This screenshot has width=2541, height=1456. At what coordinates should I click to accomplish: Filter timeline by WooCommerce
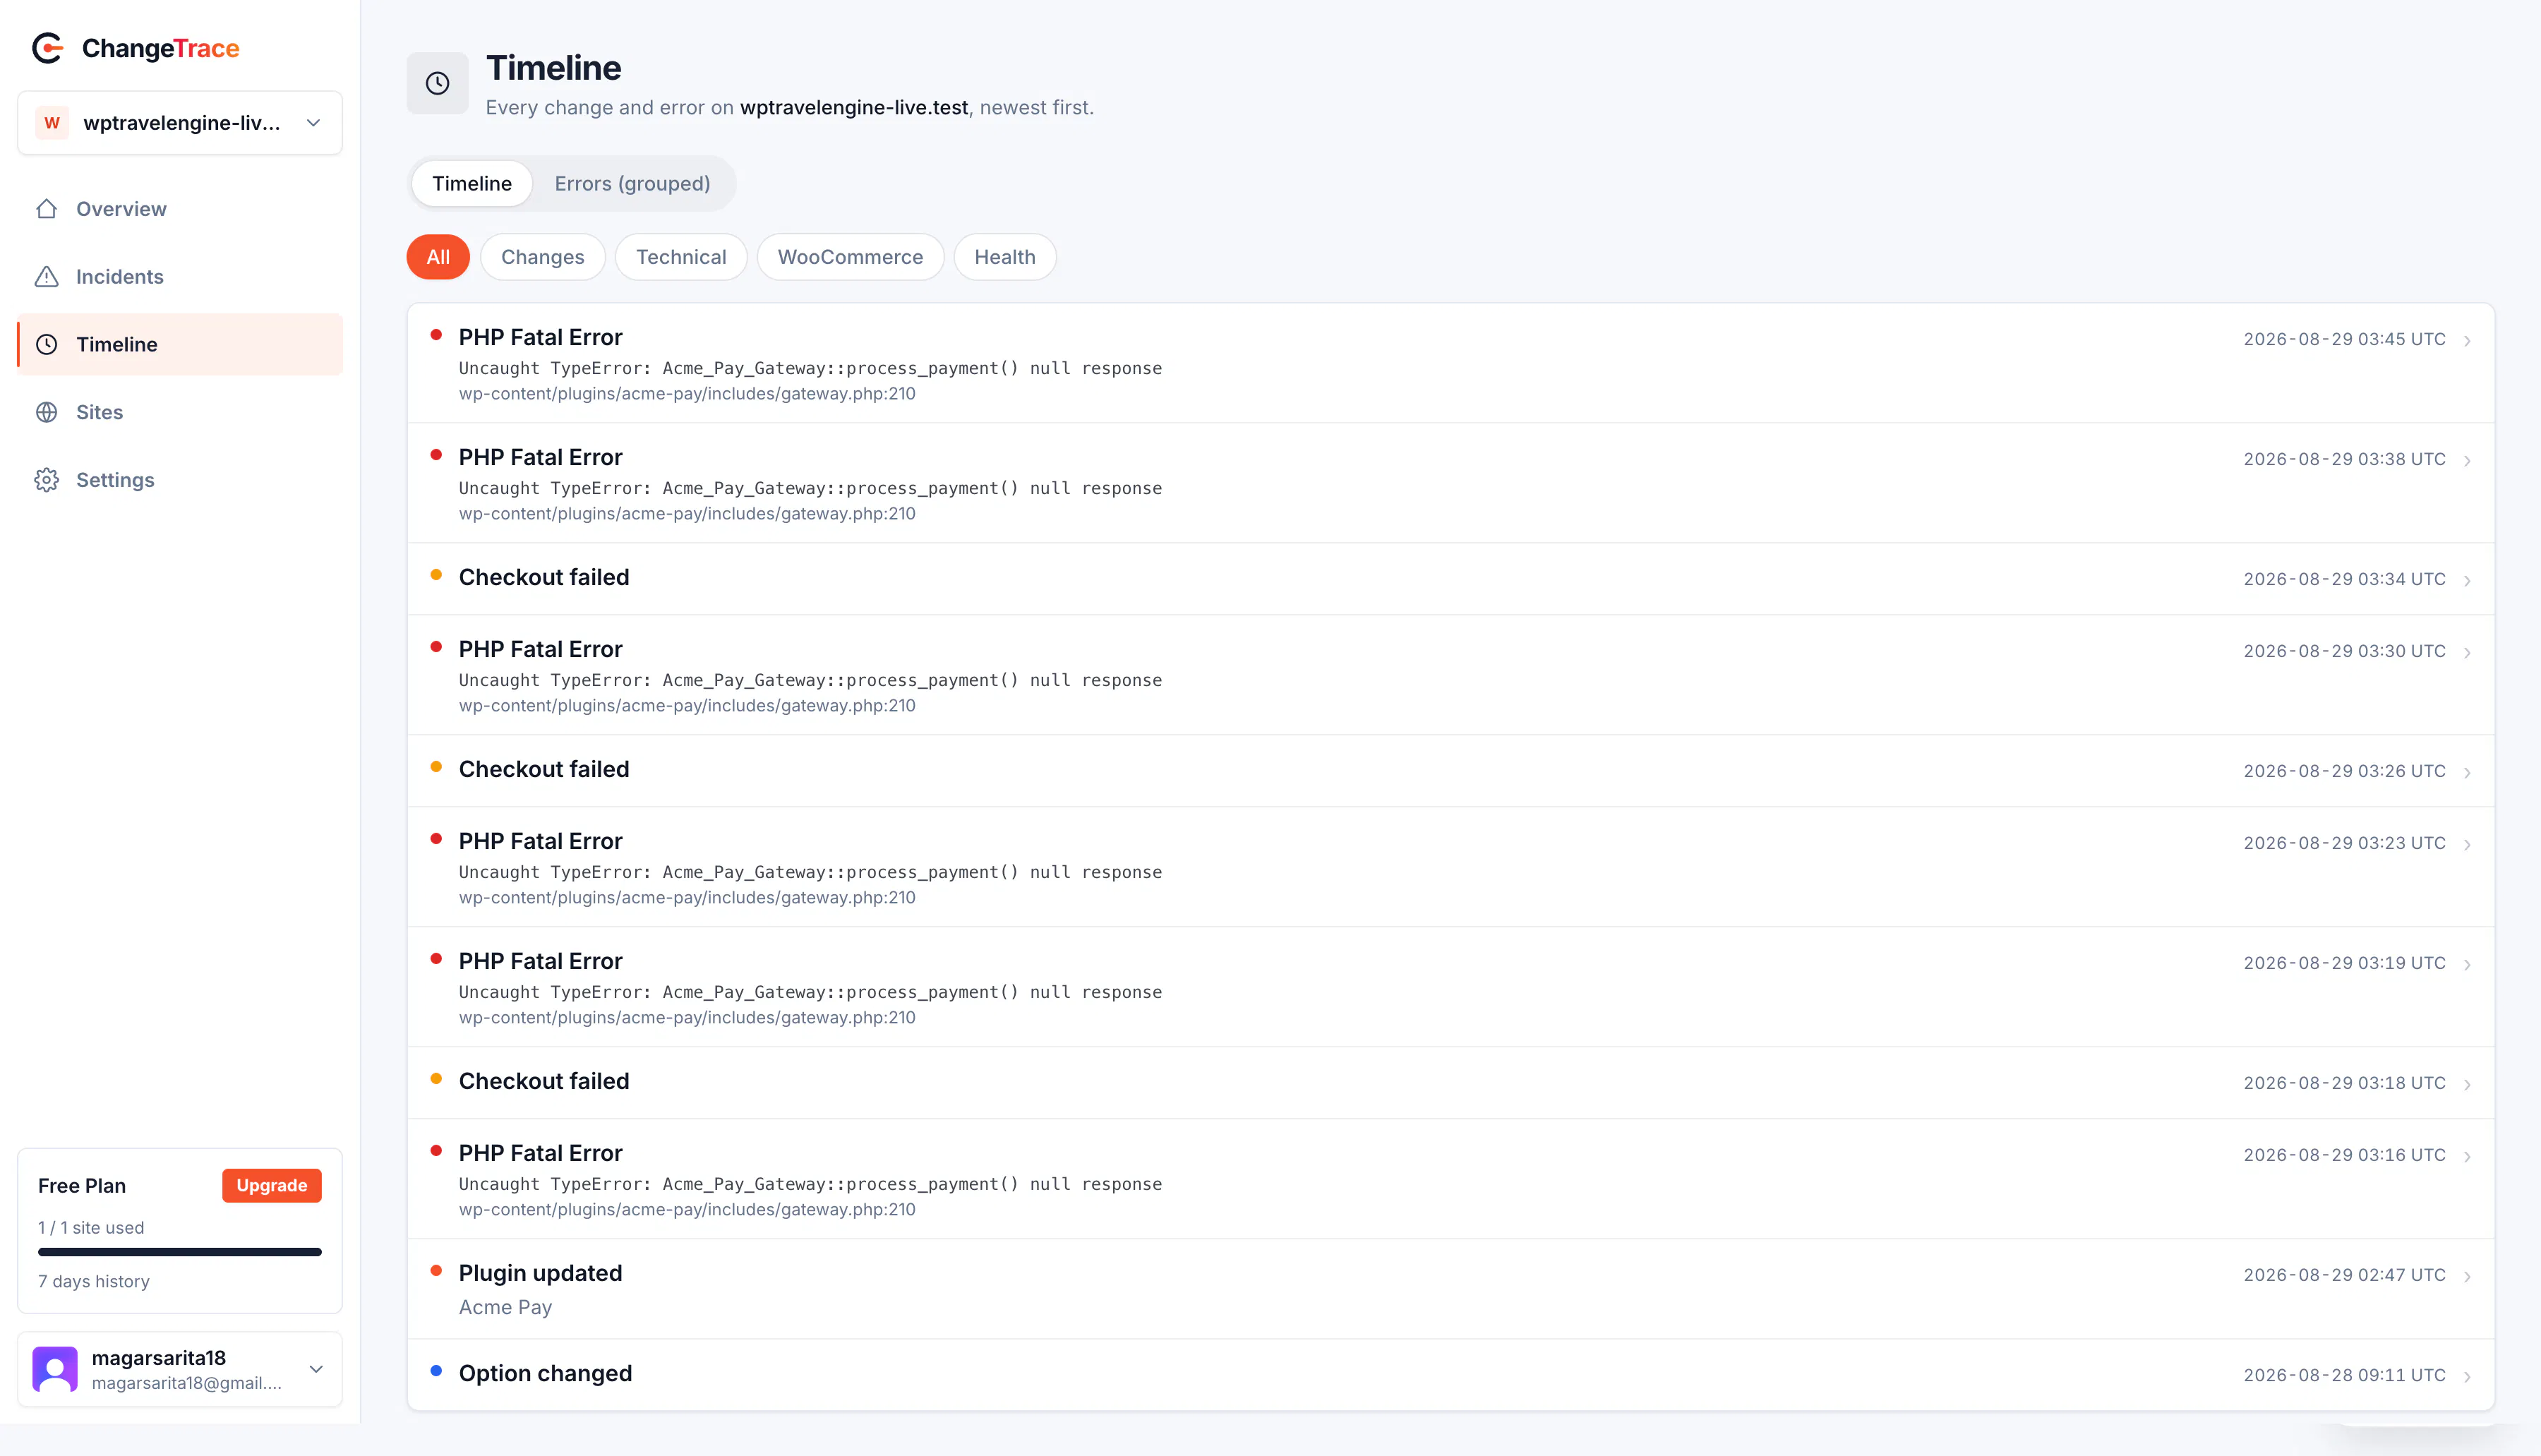[850, 257]
